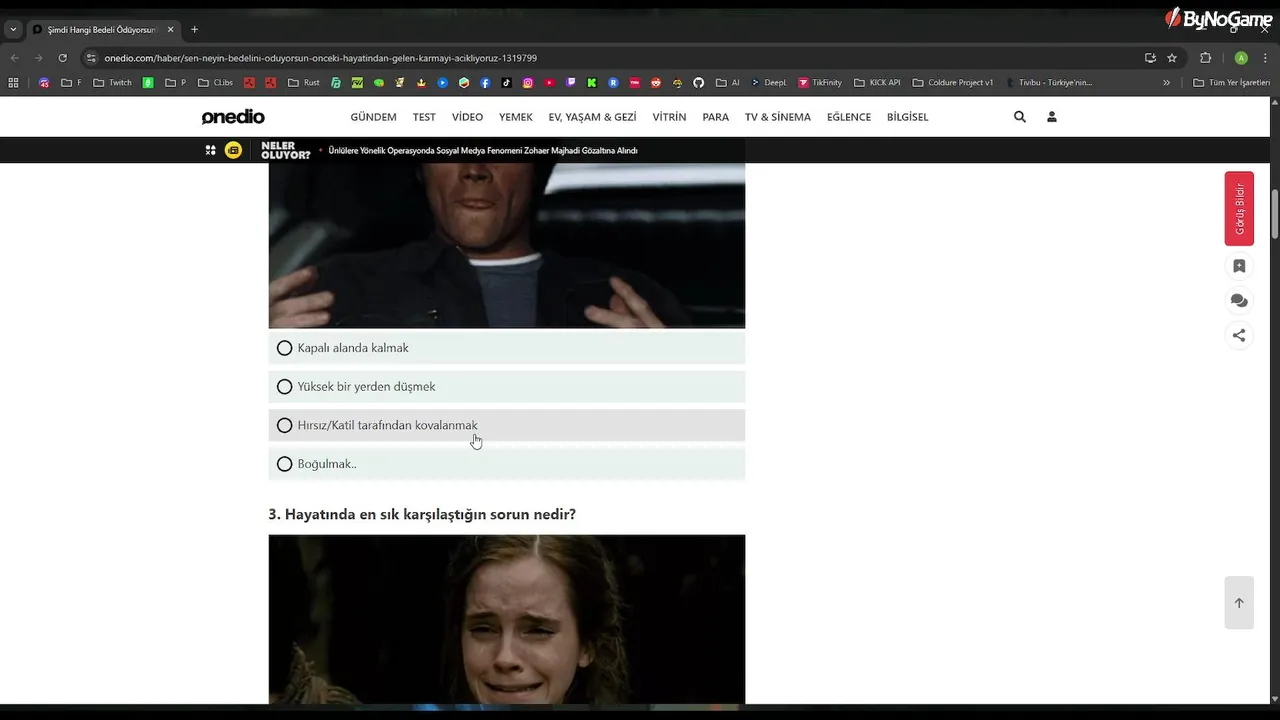
Task: Open the Twitch purple bookmark icon
Action: coord(571,83)
